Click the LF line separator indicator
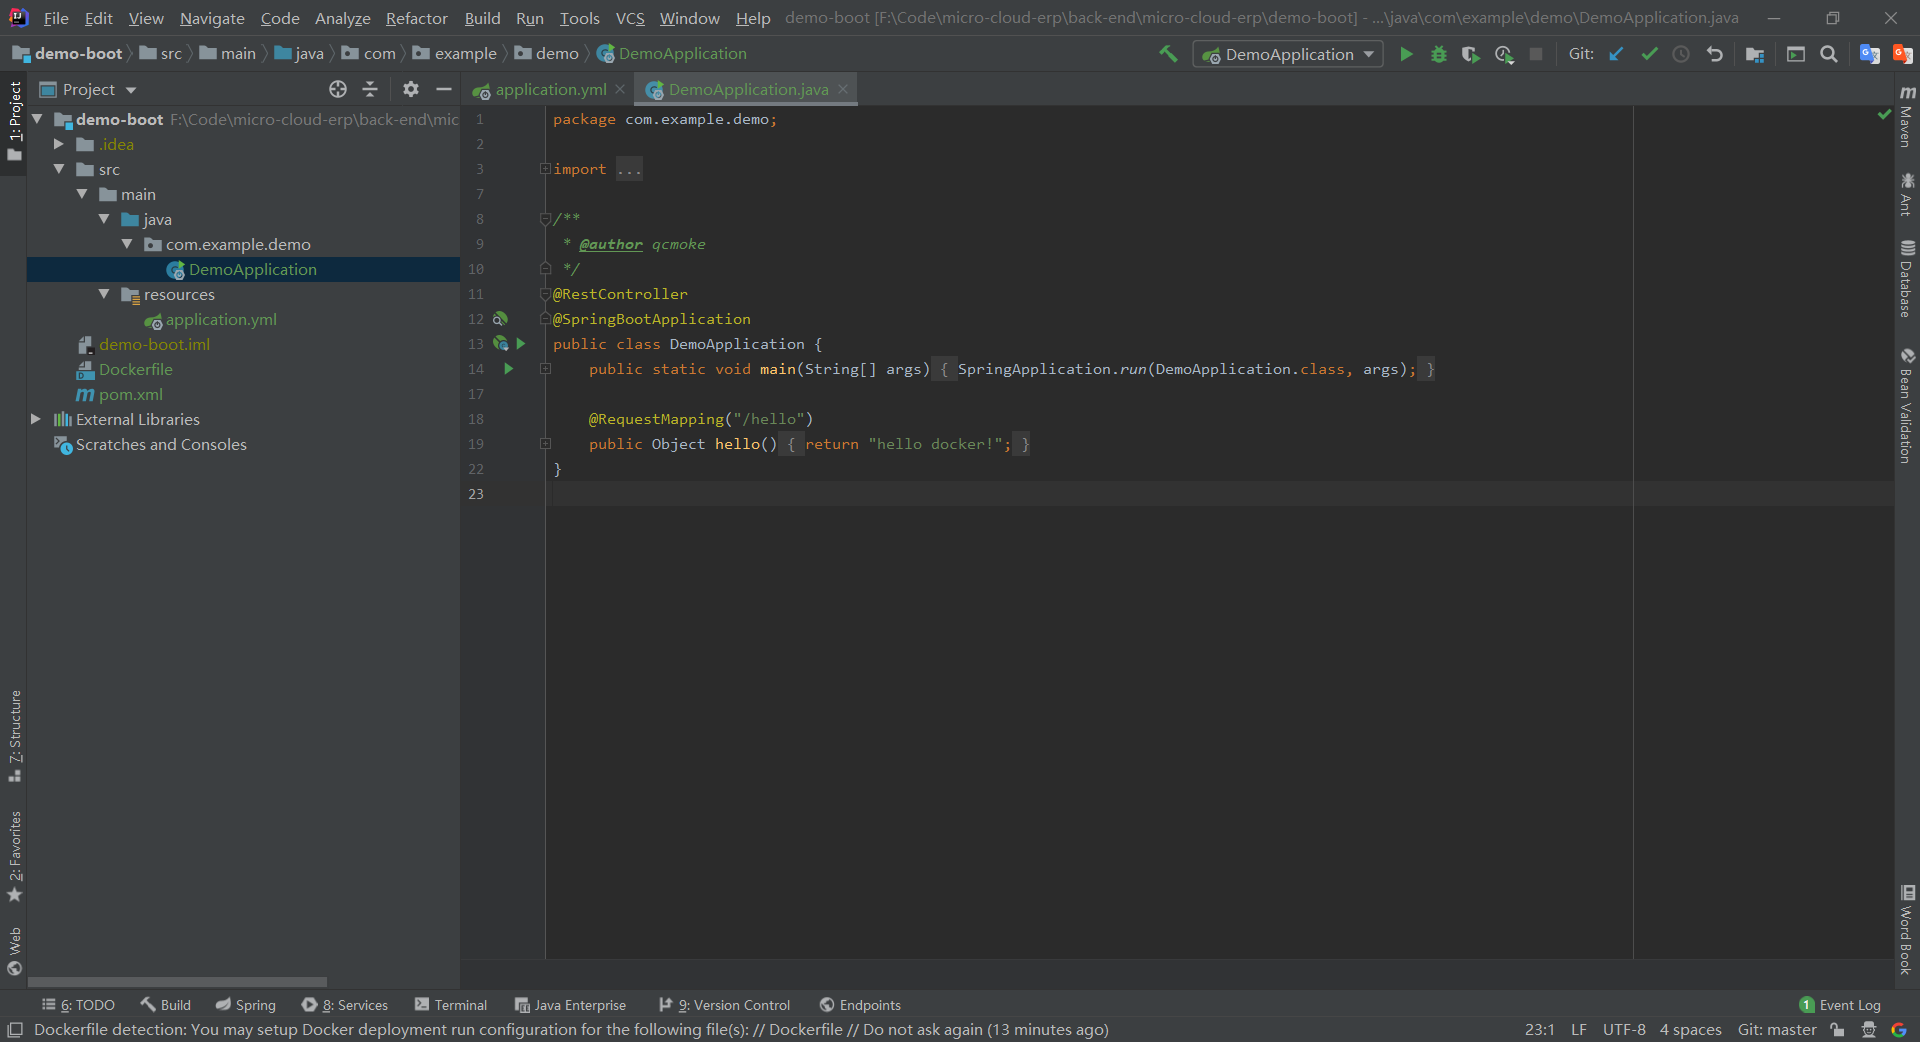This screenshot has height=1042, width=1920. point(1579,1030)
